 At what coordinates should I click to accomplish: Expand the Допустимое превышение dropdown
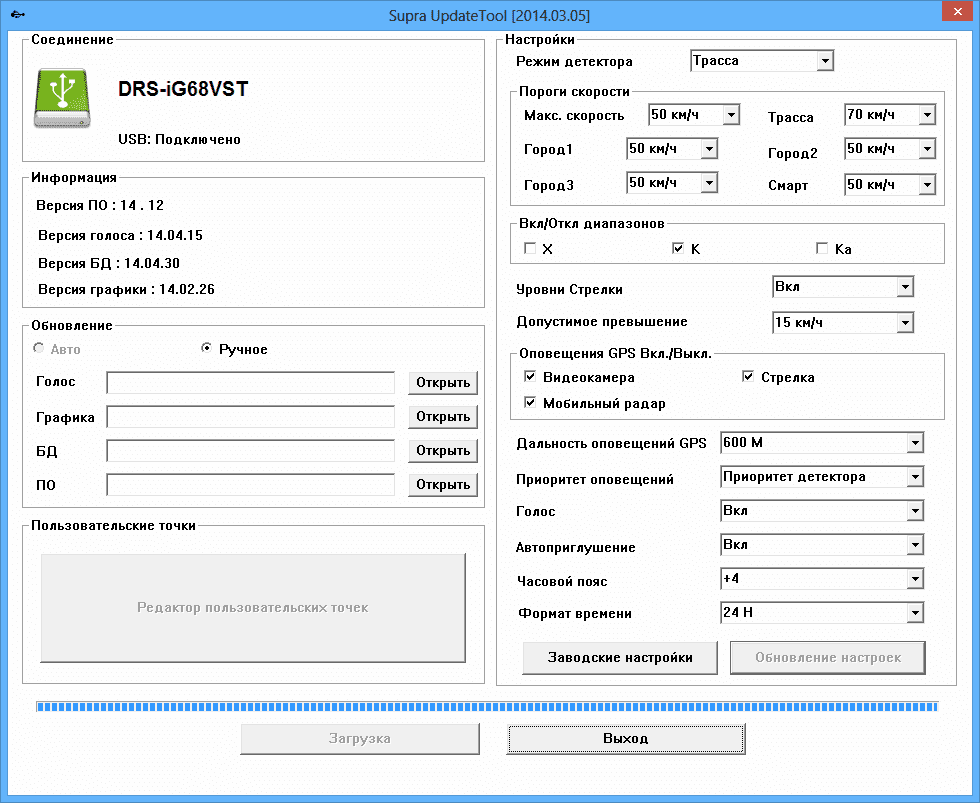tap(842, 322)
